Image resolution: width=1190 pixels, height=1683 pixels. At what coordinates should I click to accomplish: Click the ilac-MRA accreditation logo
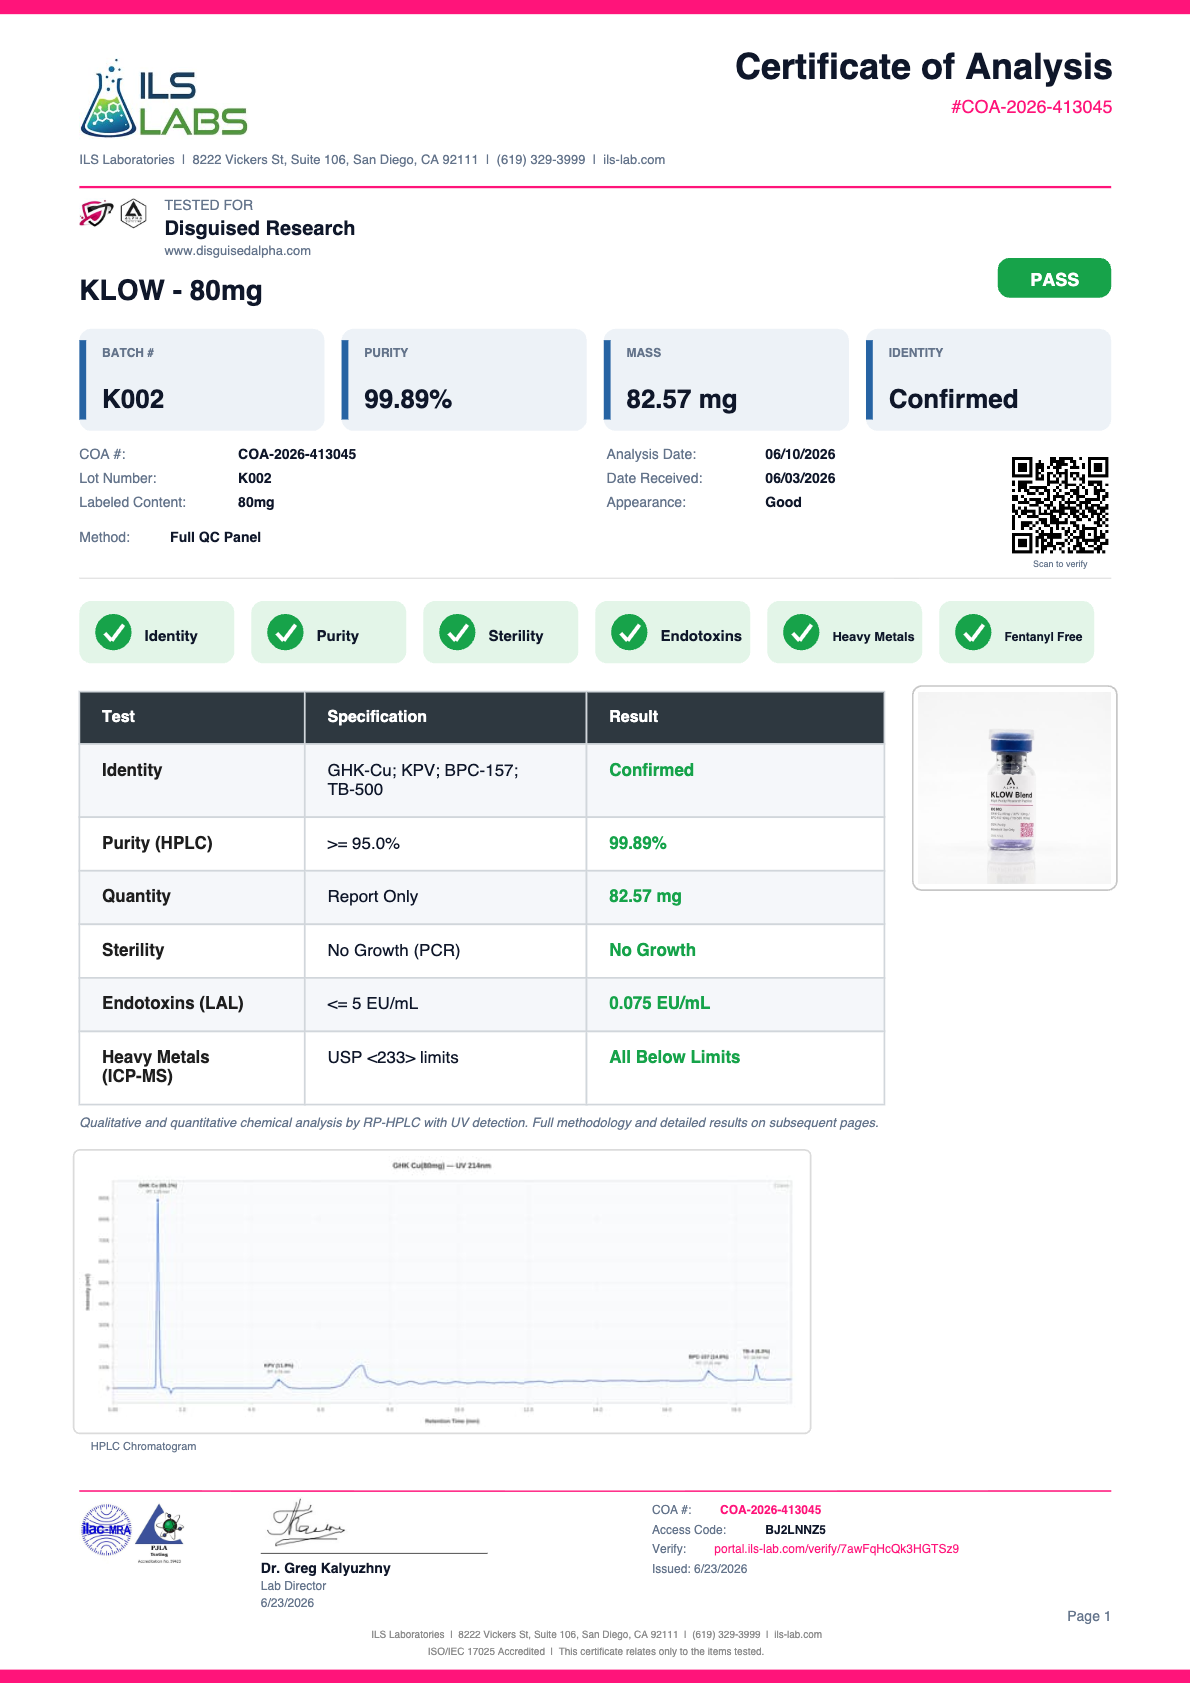pyautogui.click(x=106, y=1530)
